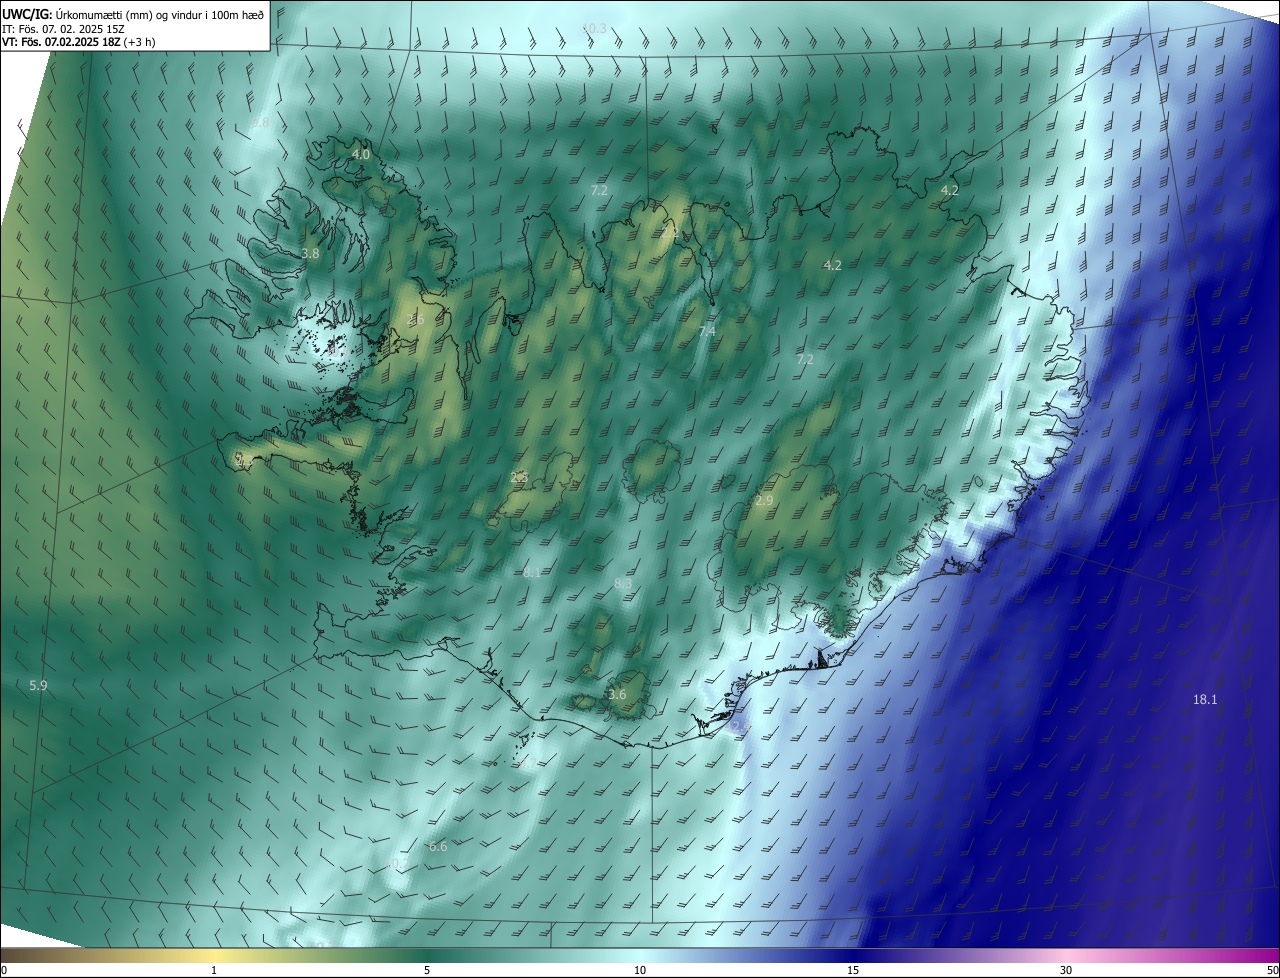Click the 3.6 value label

[x=617, y=694]
